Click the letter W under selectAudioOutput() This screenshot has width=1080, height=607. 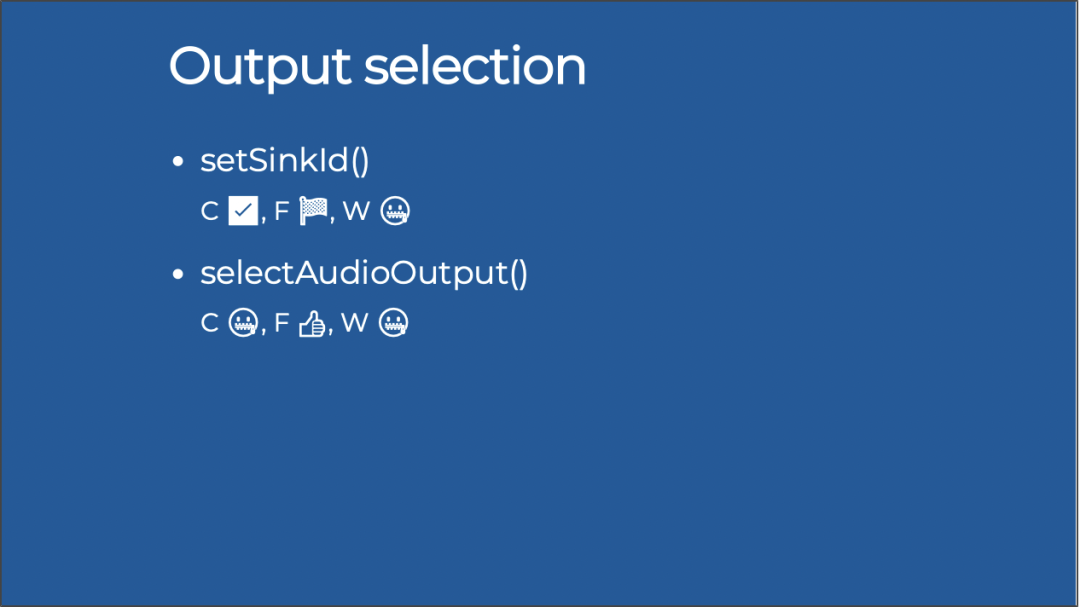355,323
